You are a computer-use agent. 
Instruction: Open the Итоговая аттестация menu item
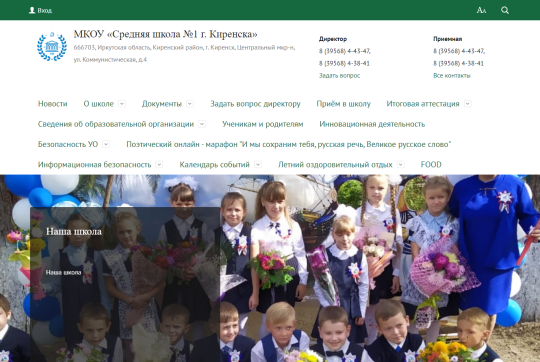point(423,104)
